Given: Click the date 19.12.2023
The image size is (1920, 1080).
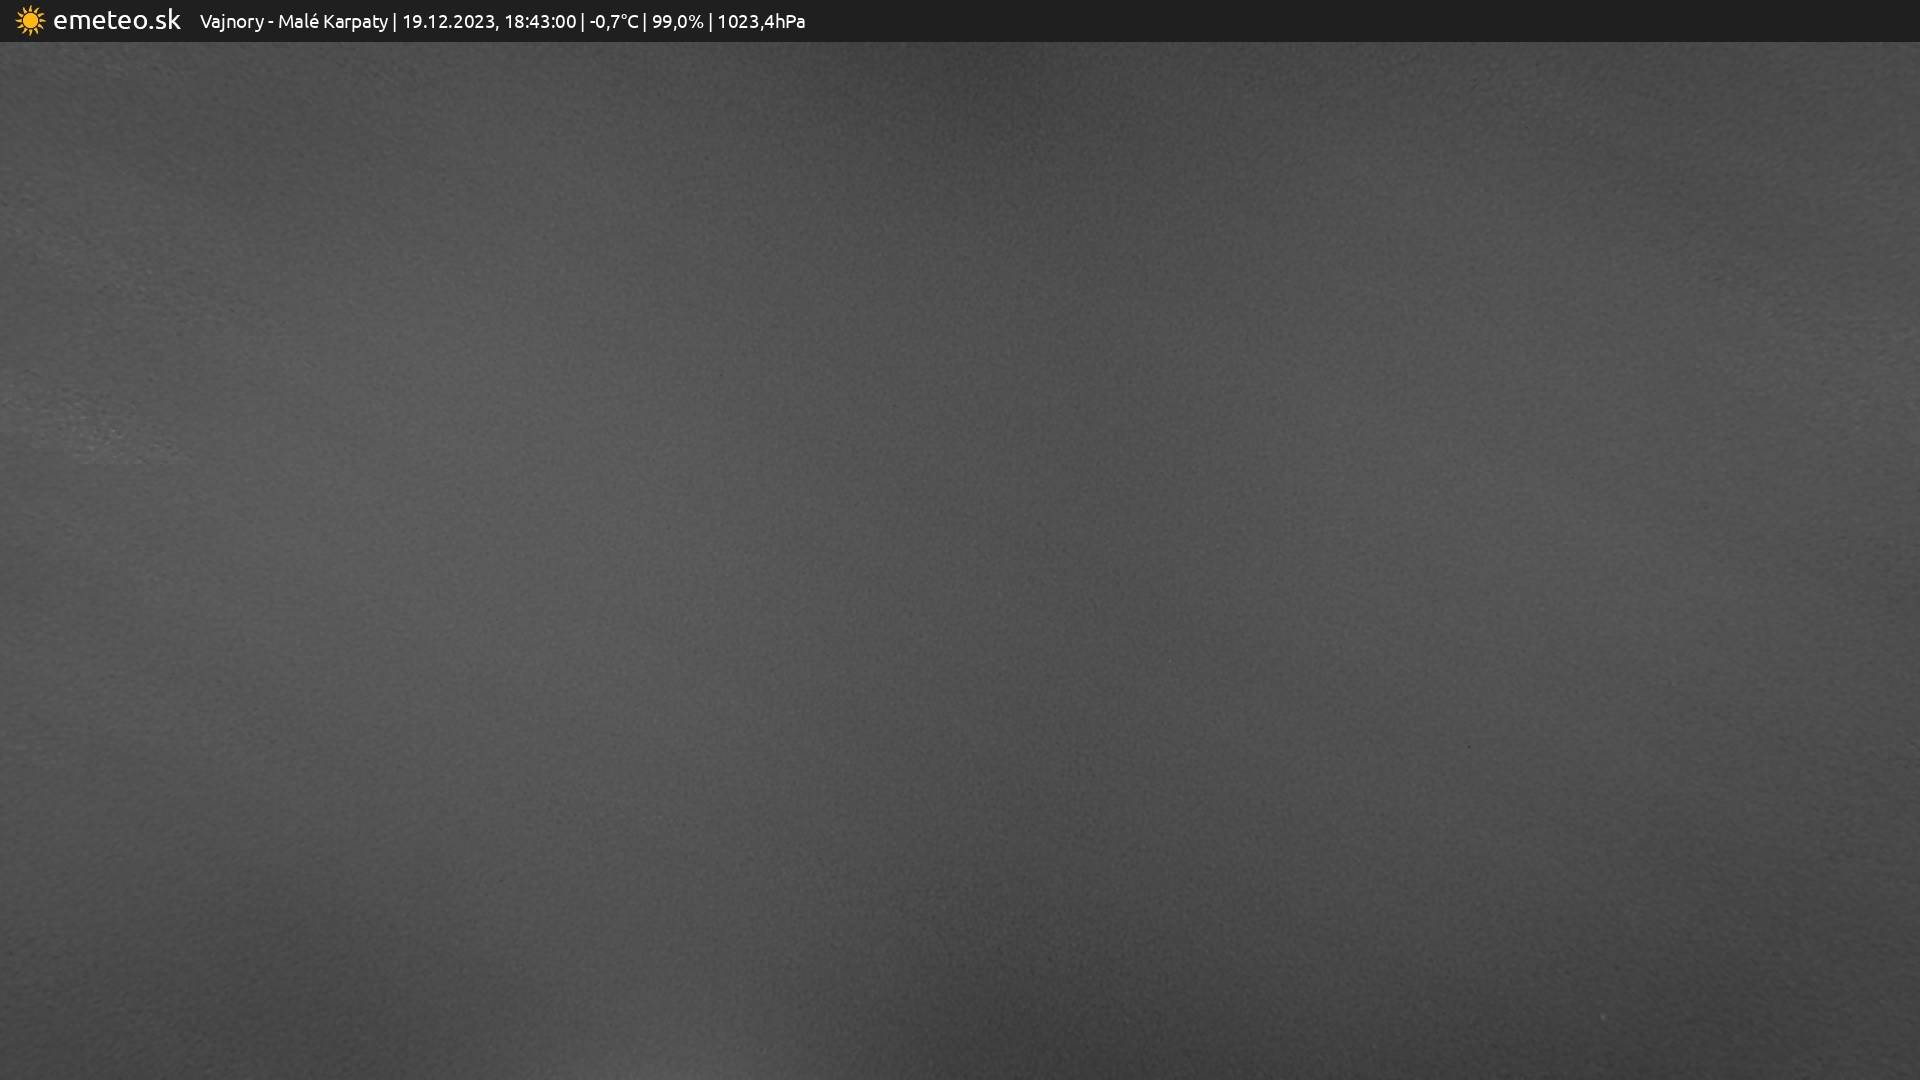Looking at the screenshot, I should (x=447, y=22).
